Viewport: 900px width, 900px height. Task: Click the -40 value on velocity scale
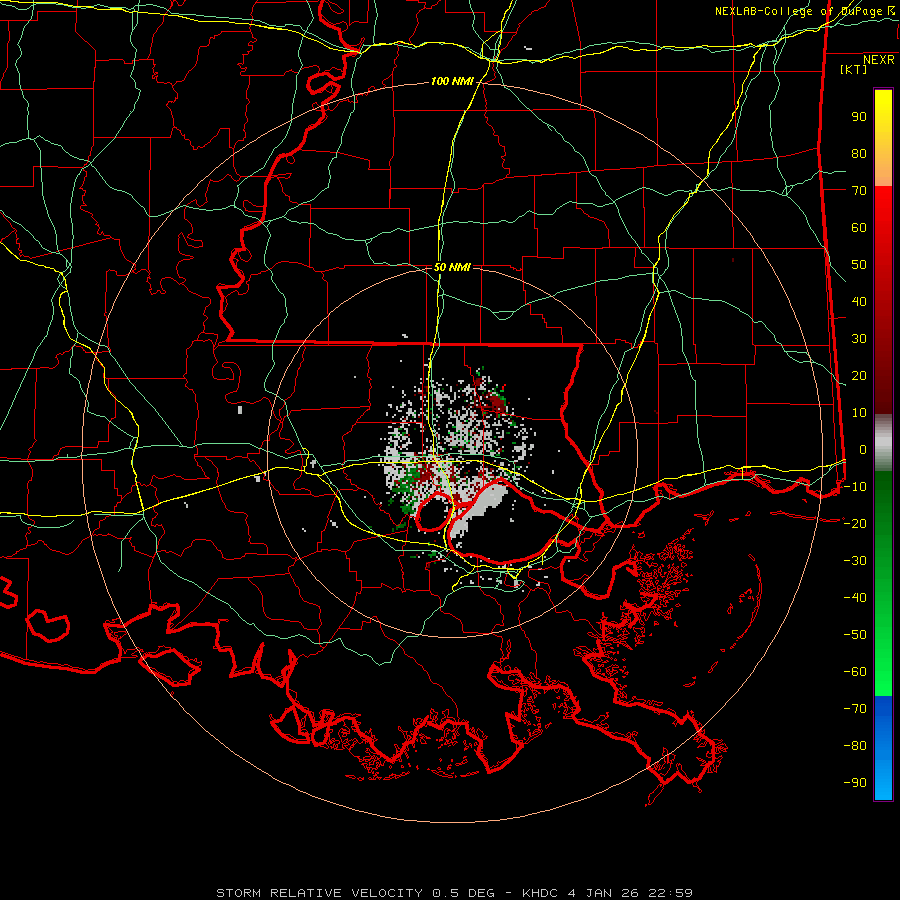tap(855, 598)
